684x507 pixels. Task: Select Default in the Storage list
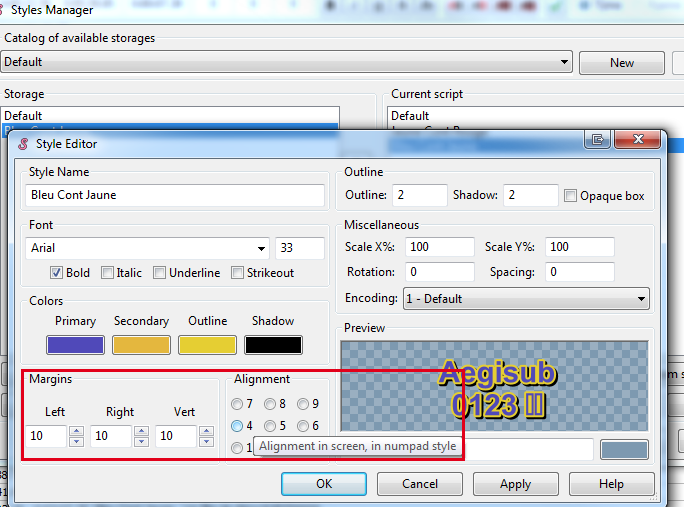(170, 116)
